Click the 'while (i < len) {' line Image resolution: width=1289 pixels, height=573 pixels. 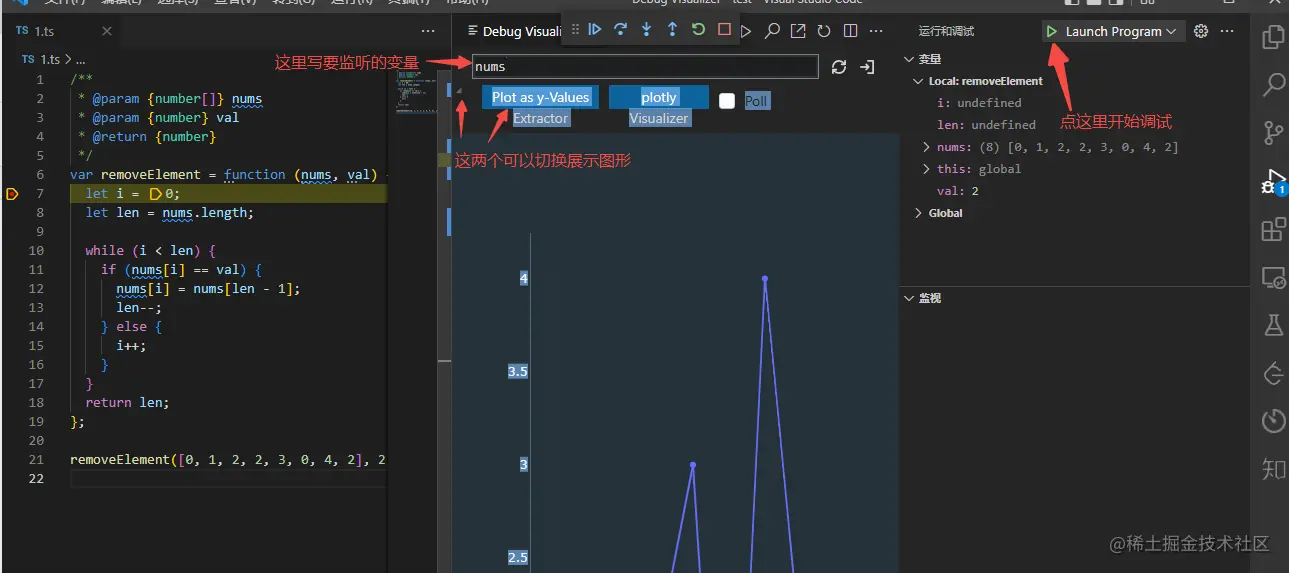(x=150, y=251)
